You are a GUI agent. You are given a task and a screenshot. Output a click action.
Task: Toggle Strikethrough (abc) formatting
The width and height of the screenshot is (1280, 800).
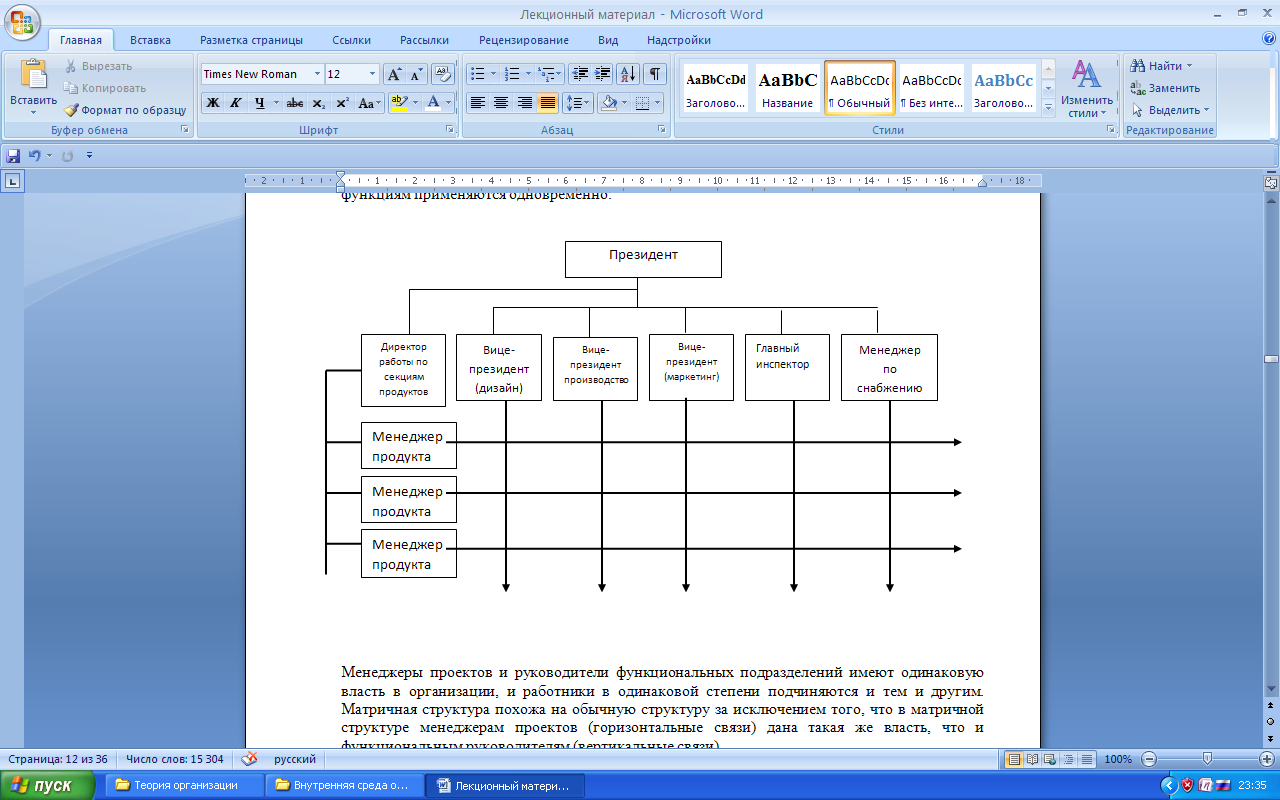(x=295, y=102)
